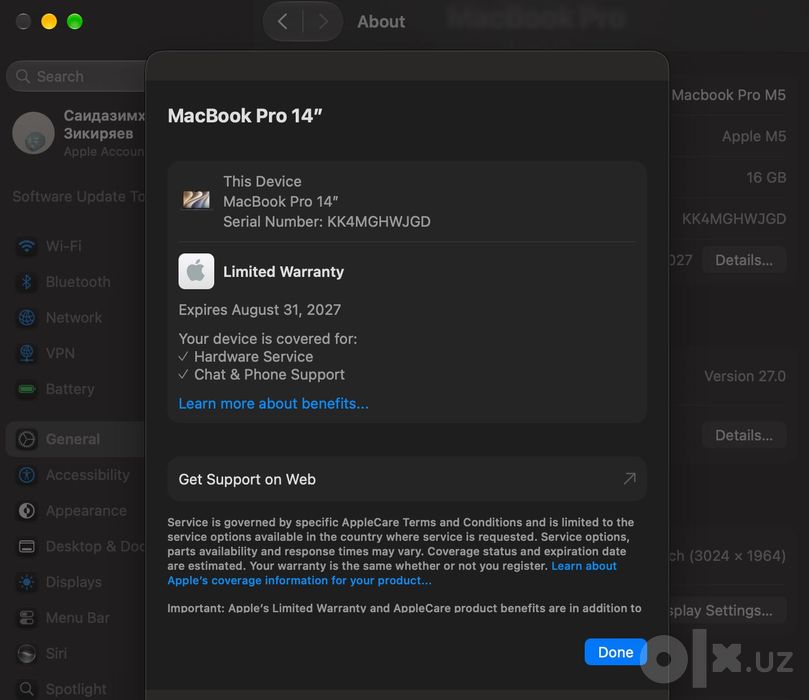Click the Spotlight sidebar icon

click(27, 689)
